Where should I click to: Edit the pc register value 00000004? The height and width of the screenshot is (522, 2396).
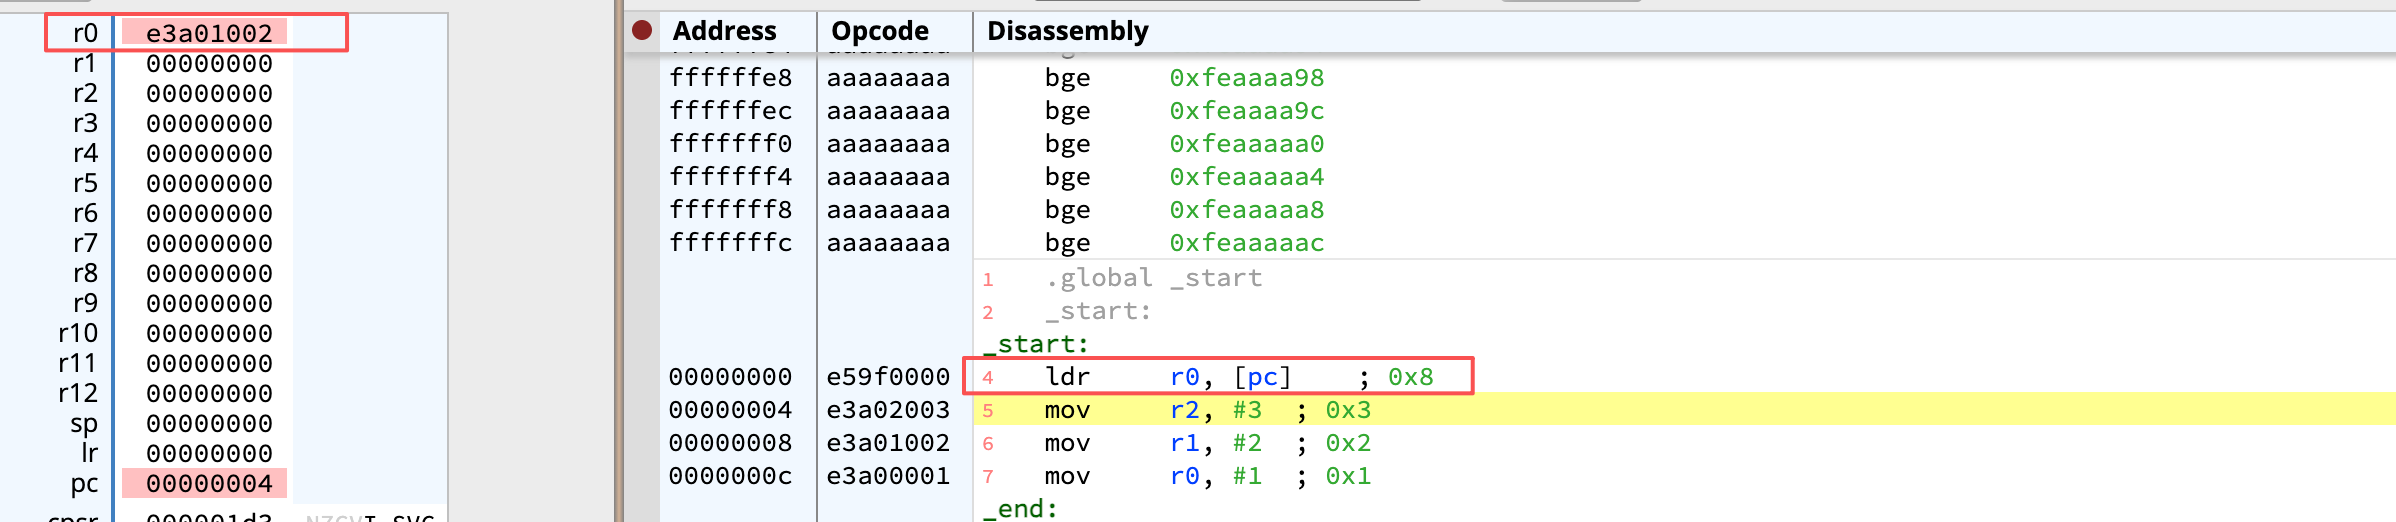(208, 484)
